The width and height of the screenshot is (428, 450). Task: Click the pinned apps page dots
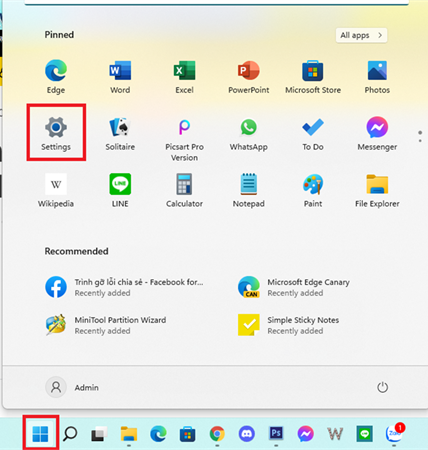tap(420, 137)
